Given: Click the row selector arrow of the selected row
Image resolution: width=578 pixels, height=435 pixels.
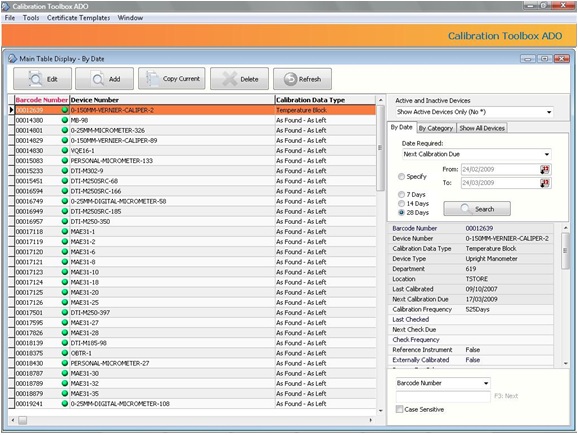Looking at the screenshot, I should tap(11, 110).
